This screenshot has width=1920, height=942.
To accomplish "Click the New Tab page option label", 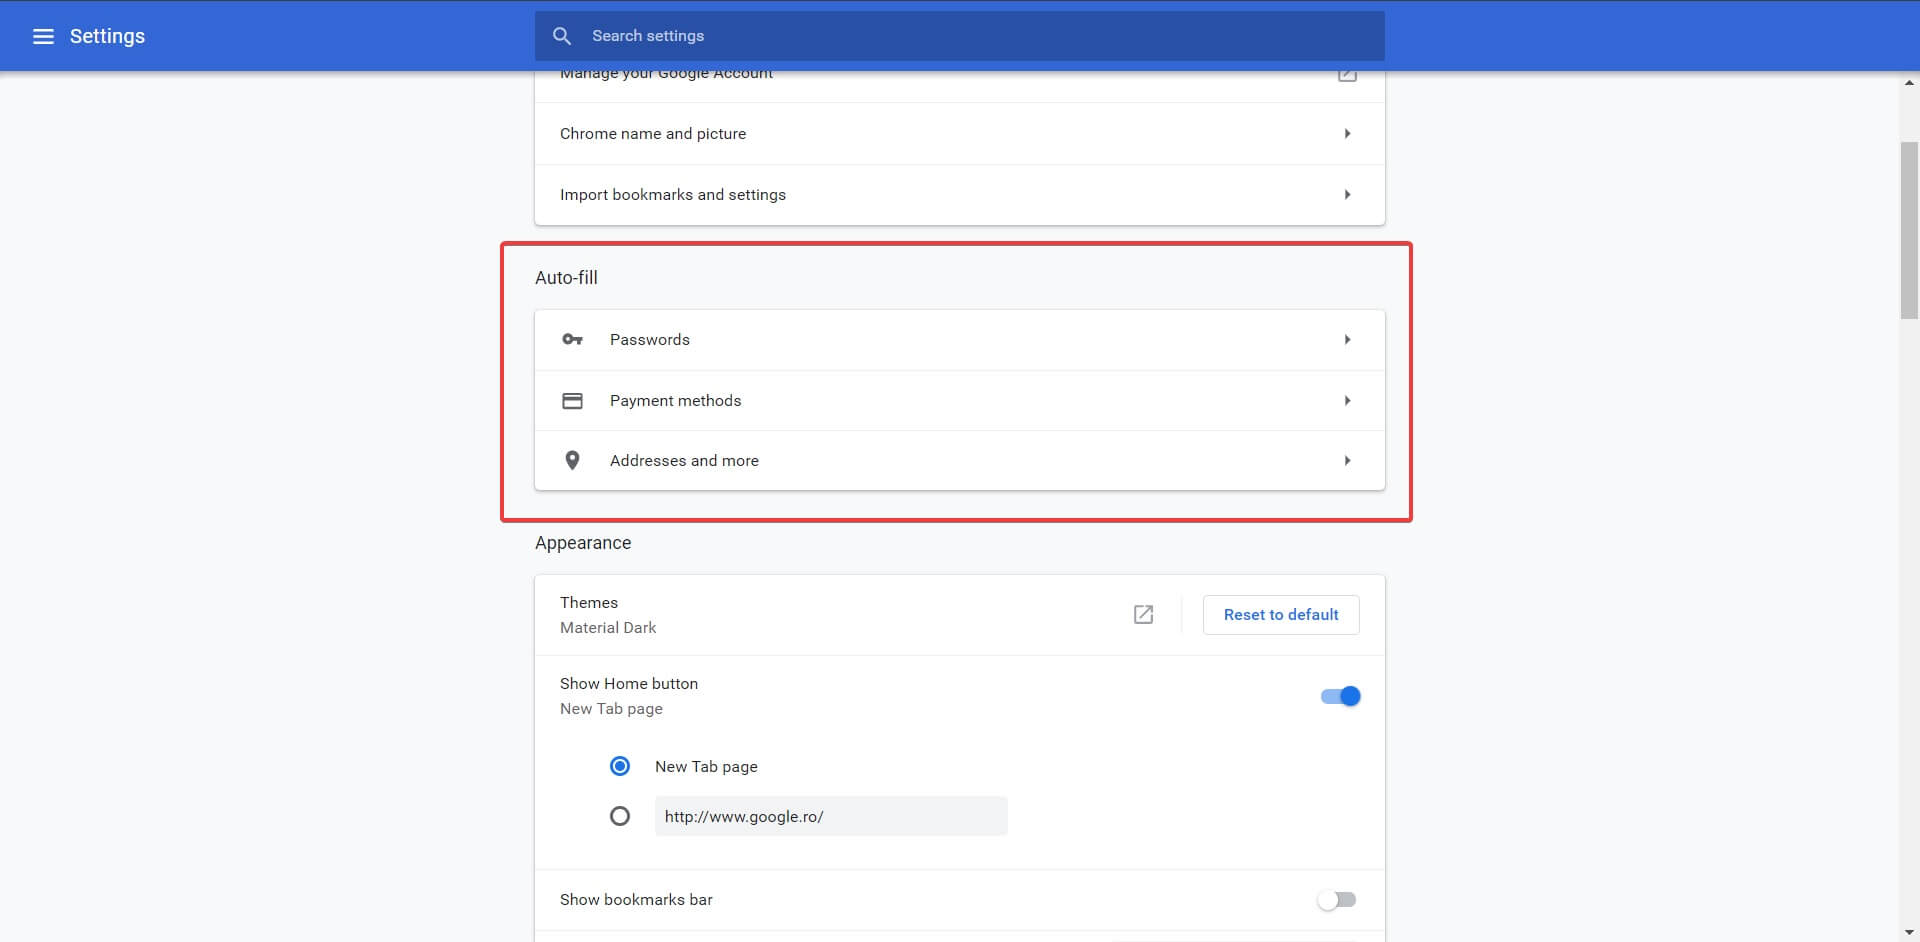I will (706, 767).
